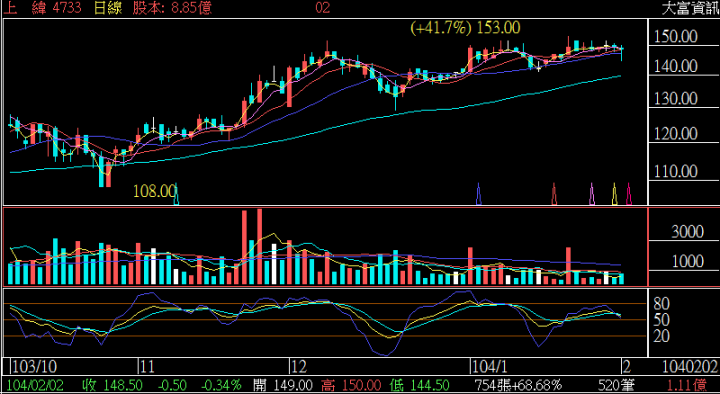The width and height of the screenshot is (720, 394).
Task: Click the blue triangle marker below January candles
Action: point(478,194)
